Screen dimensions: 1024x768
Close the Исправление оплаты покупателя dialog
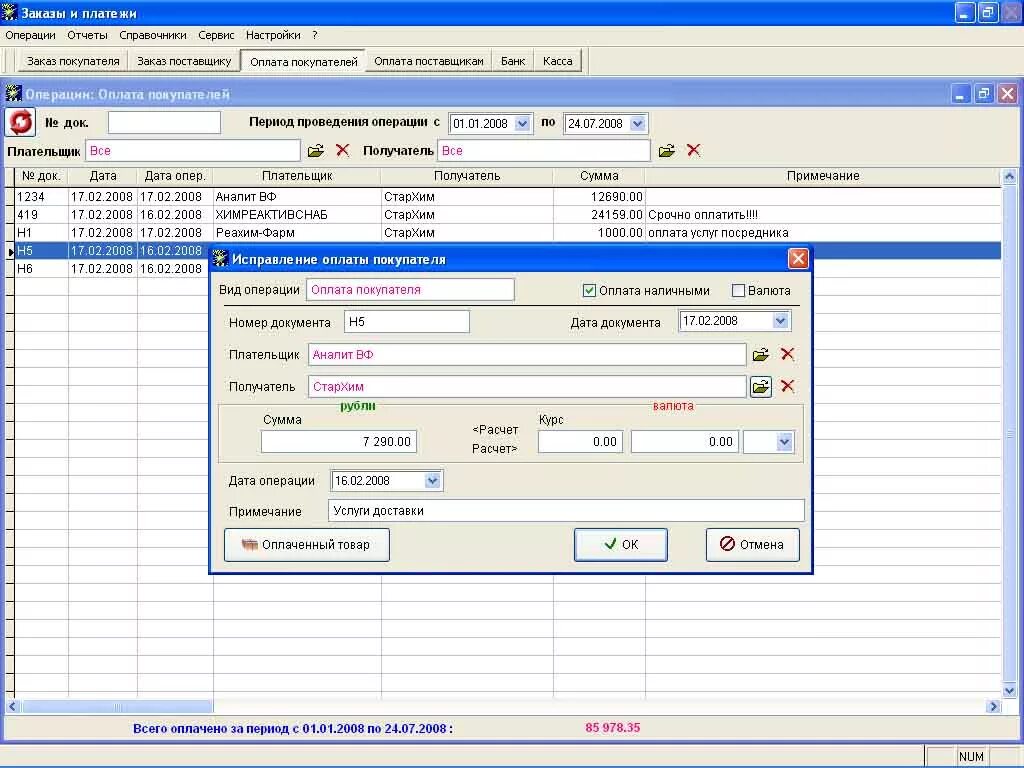click(x=798, y=259)
